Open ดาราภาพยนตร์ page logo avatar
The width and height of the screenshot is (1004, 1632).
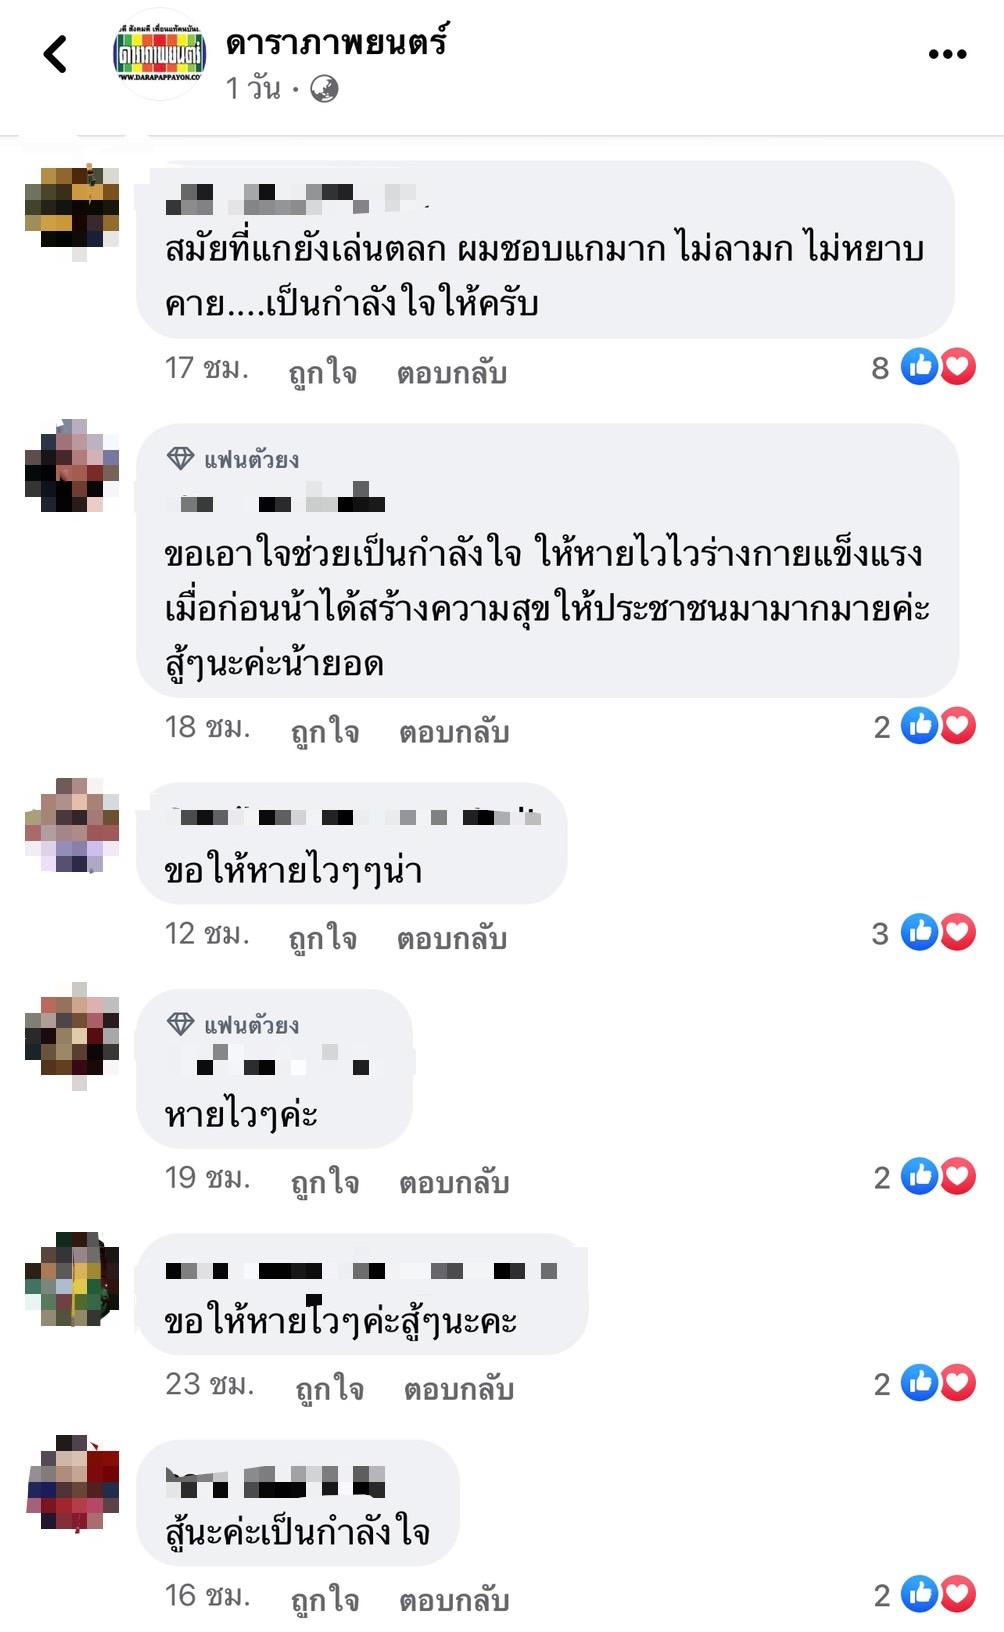coord(158,55)
